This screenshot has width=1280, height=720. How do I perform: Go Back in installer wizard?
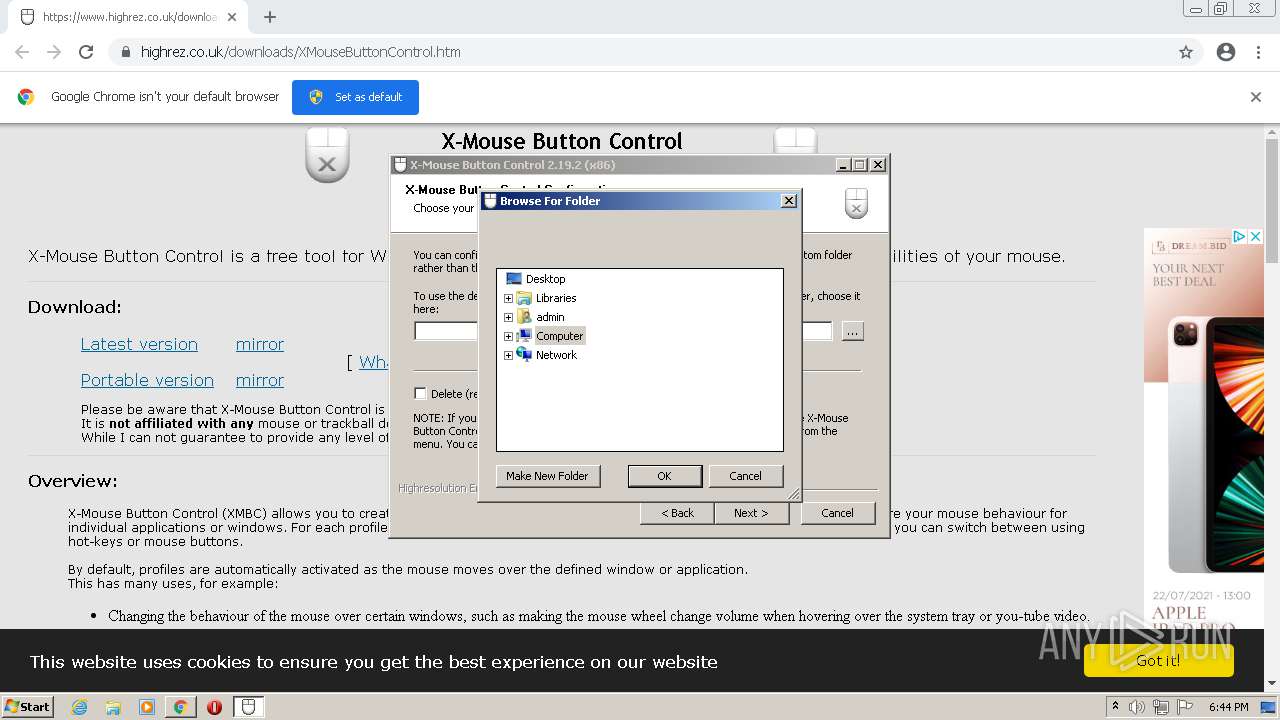(x=677, y=513)
